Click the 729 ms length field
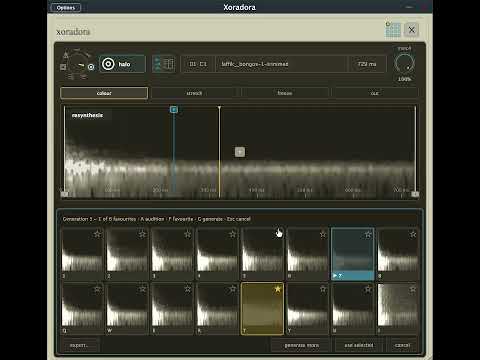This screenshot has width=480, height=360. click(x=367, y=64)
